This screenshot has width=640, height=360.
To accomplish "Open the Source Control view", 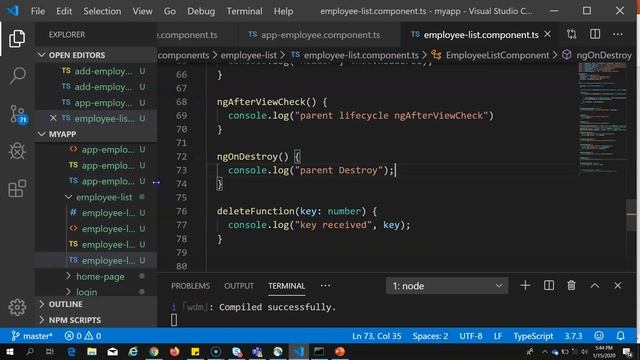I will [18, 114].
